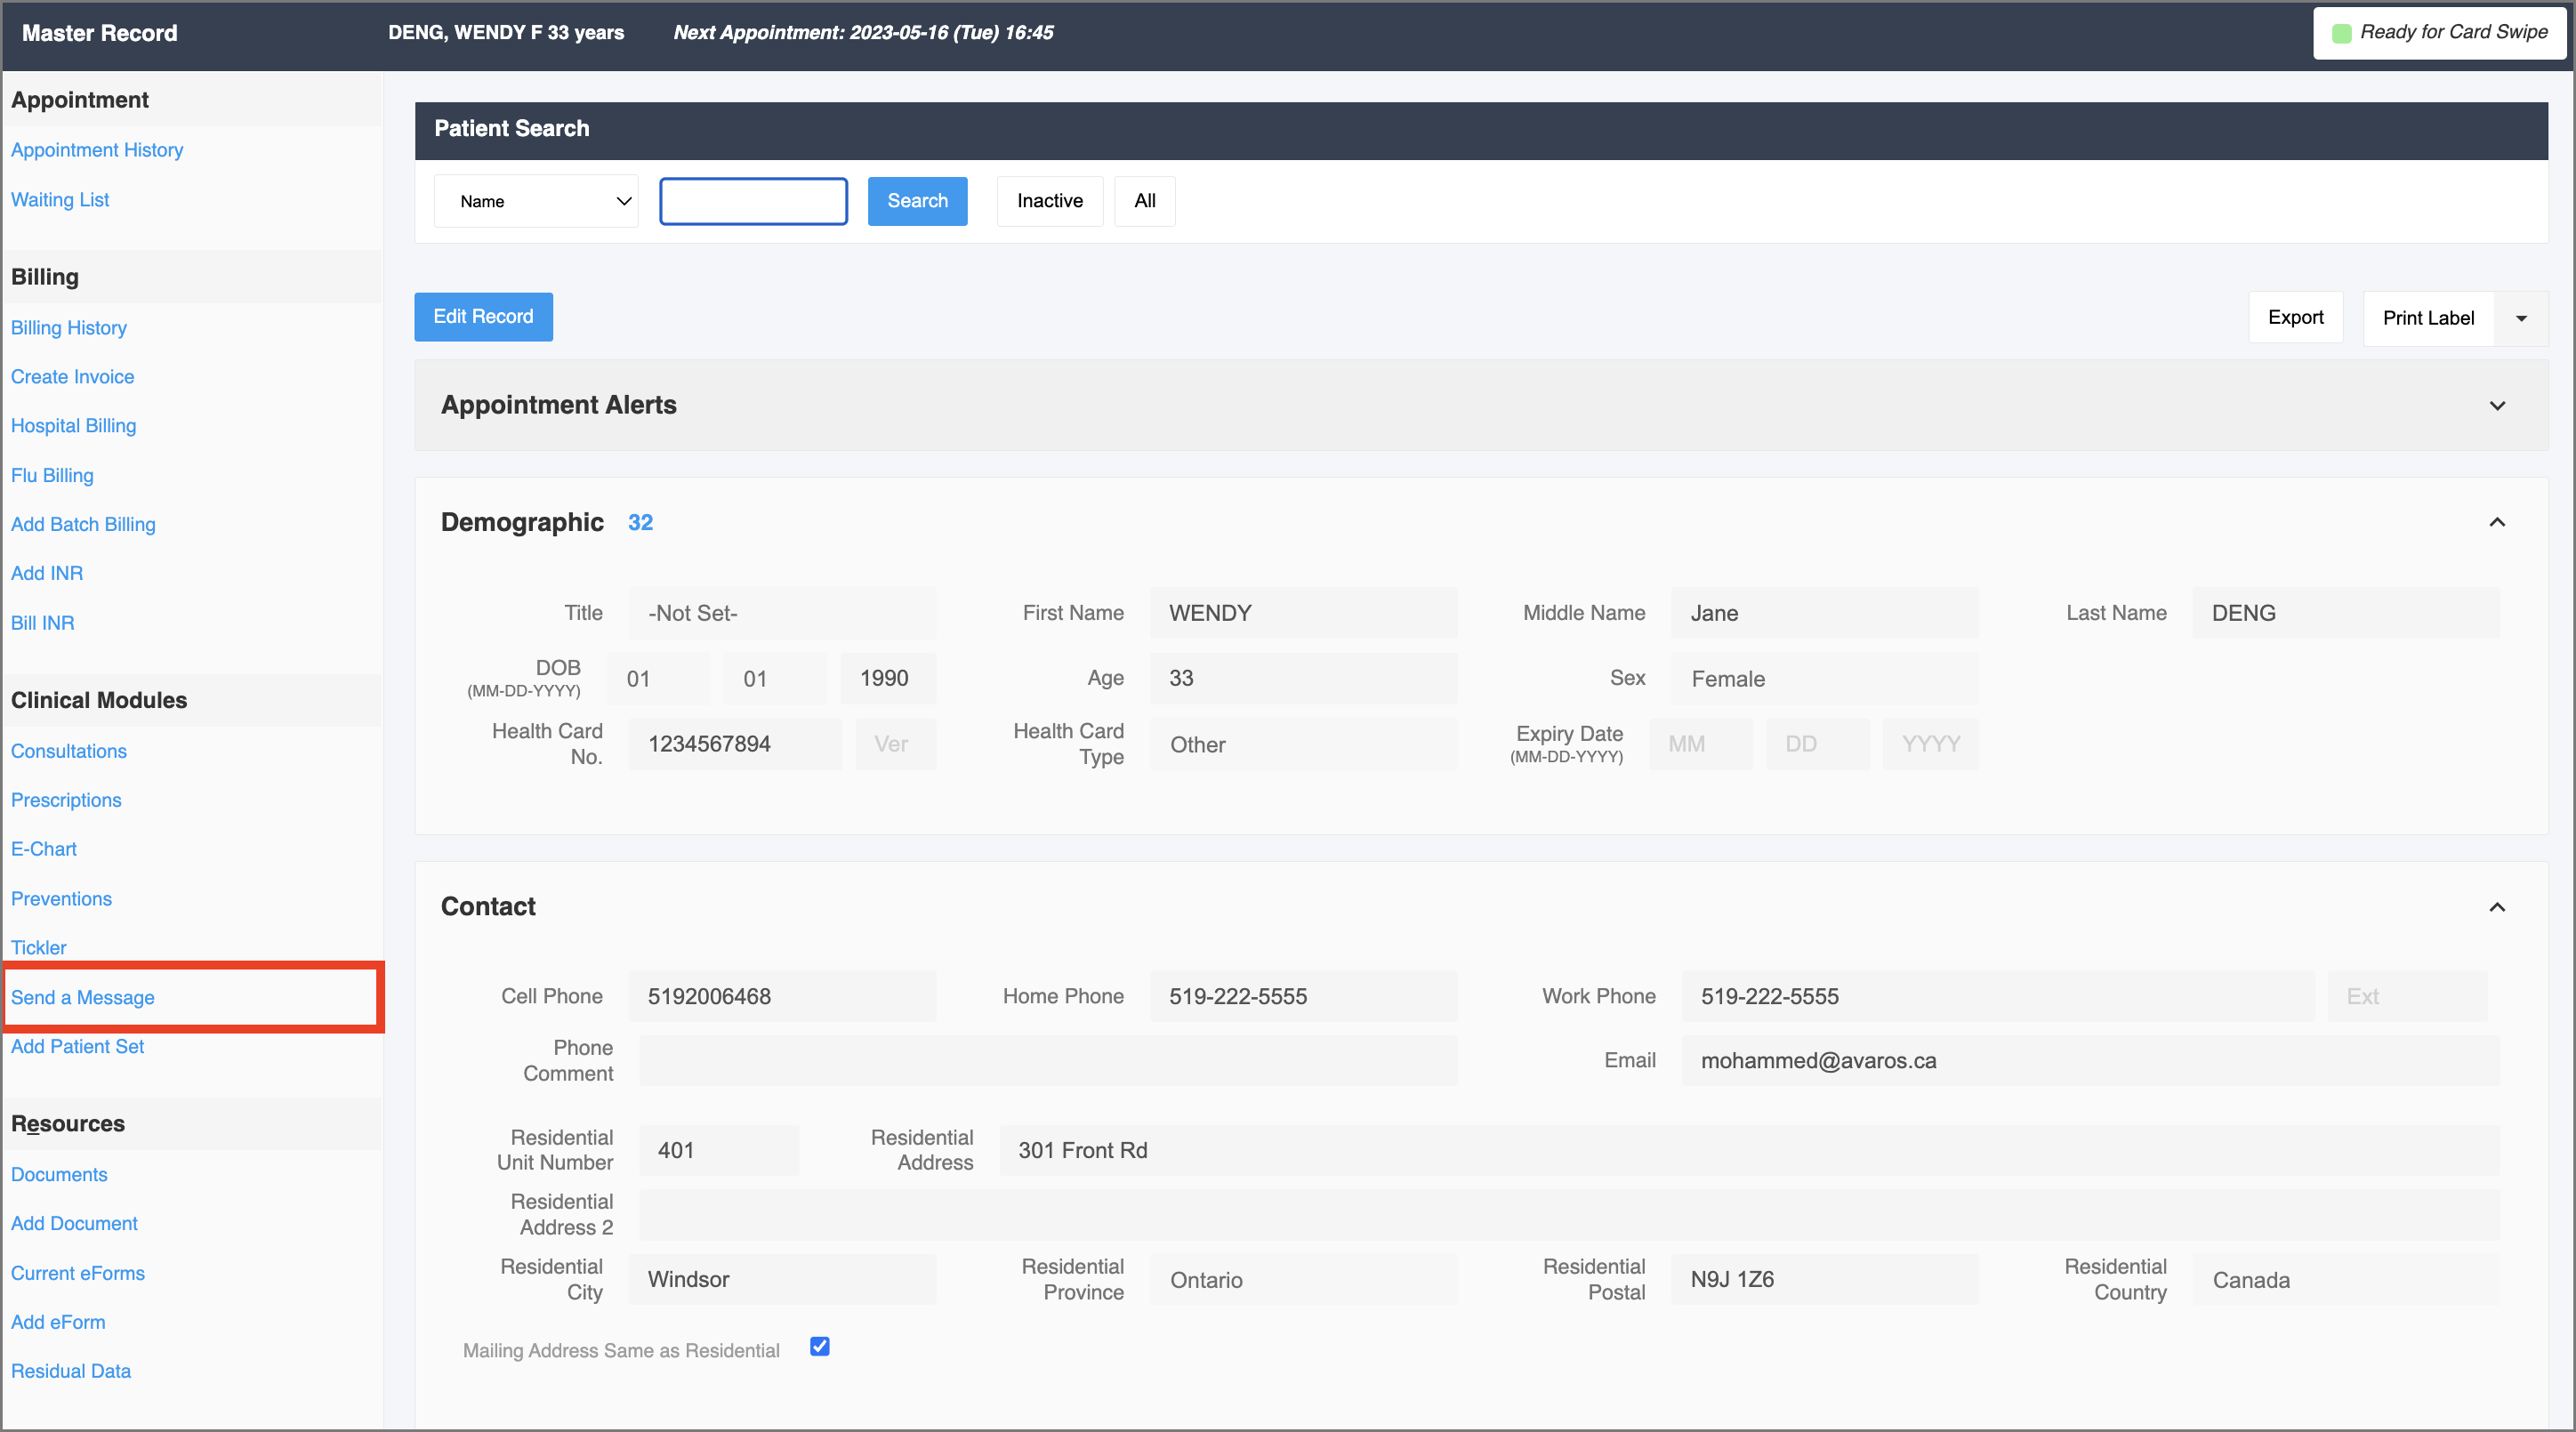Click the Middle Name field Jane

[x=1824, y=613]
